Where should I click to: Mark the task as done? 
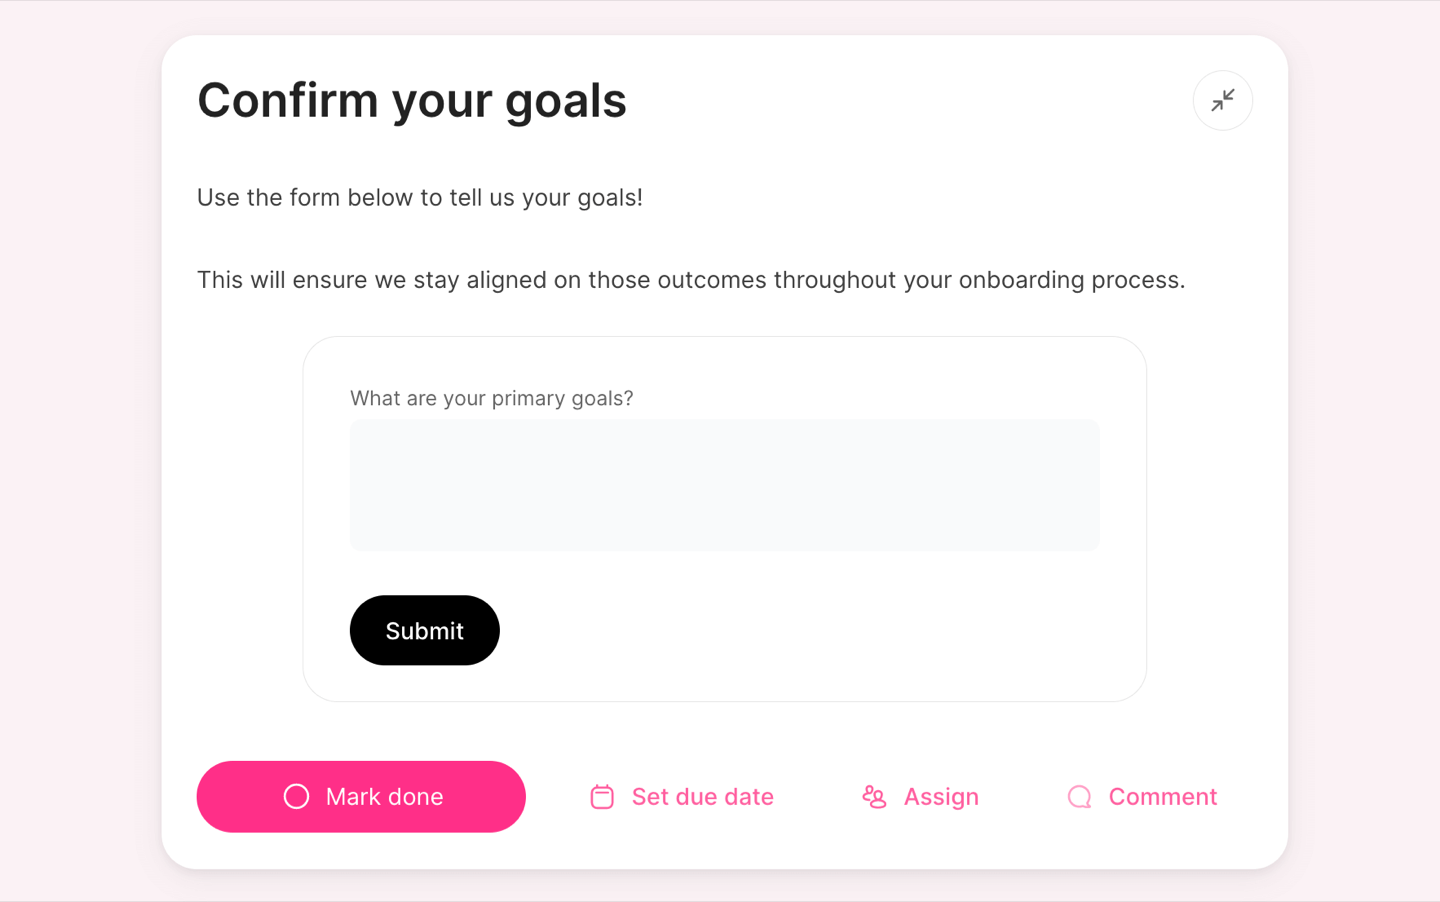(361, 797)
